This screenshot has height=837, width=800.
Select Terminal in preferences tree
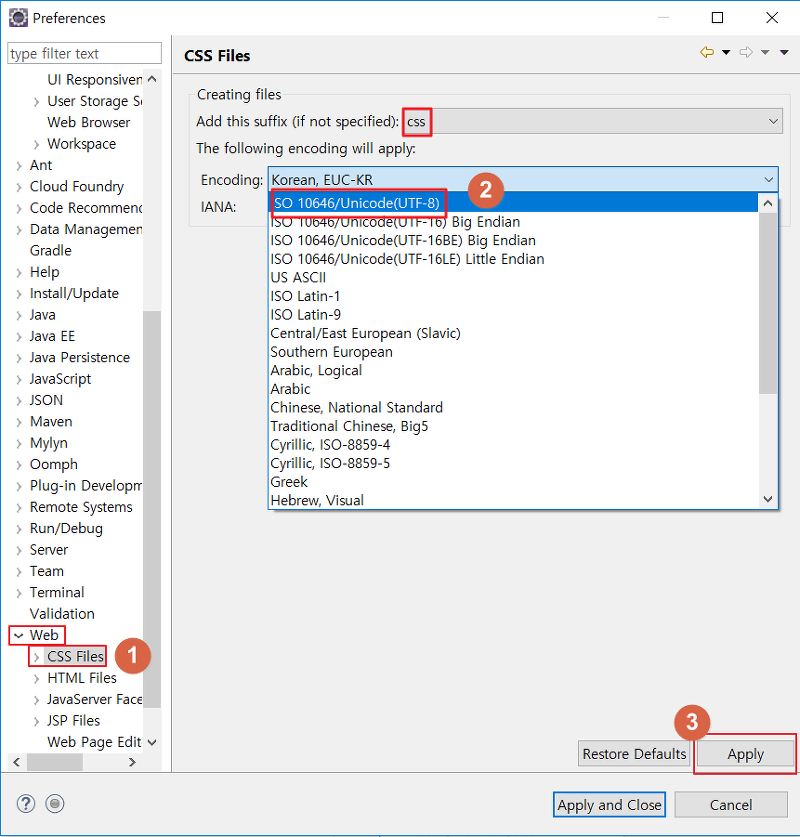coord(57,592)
